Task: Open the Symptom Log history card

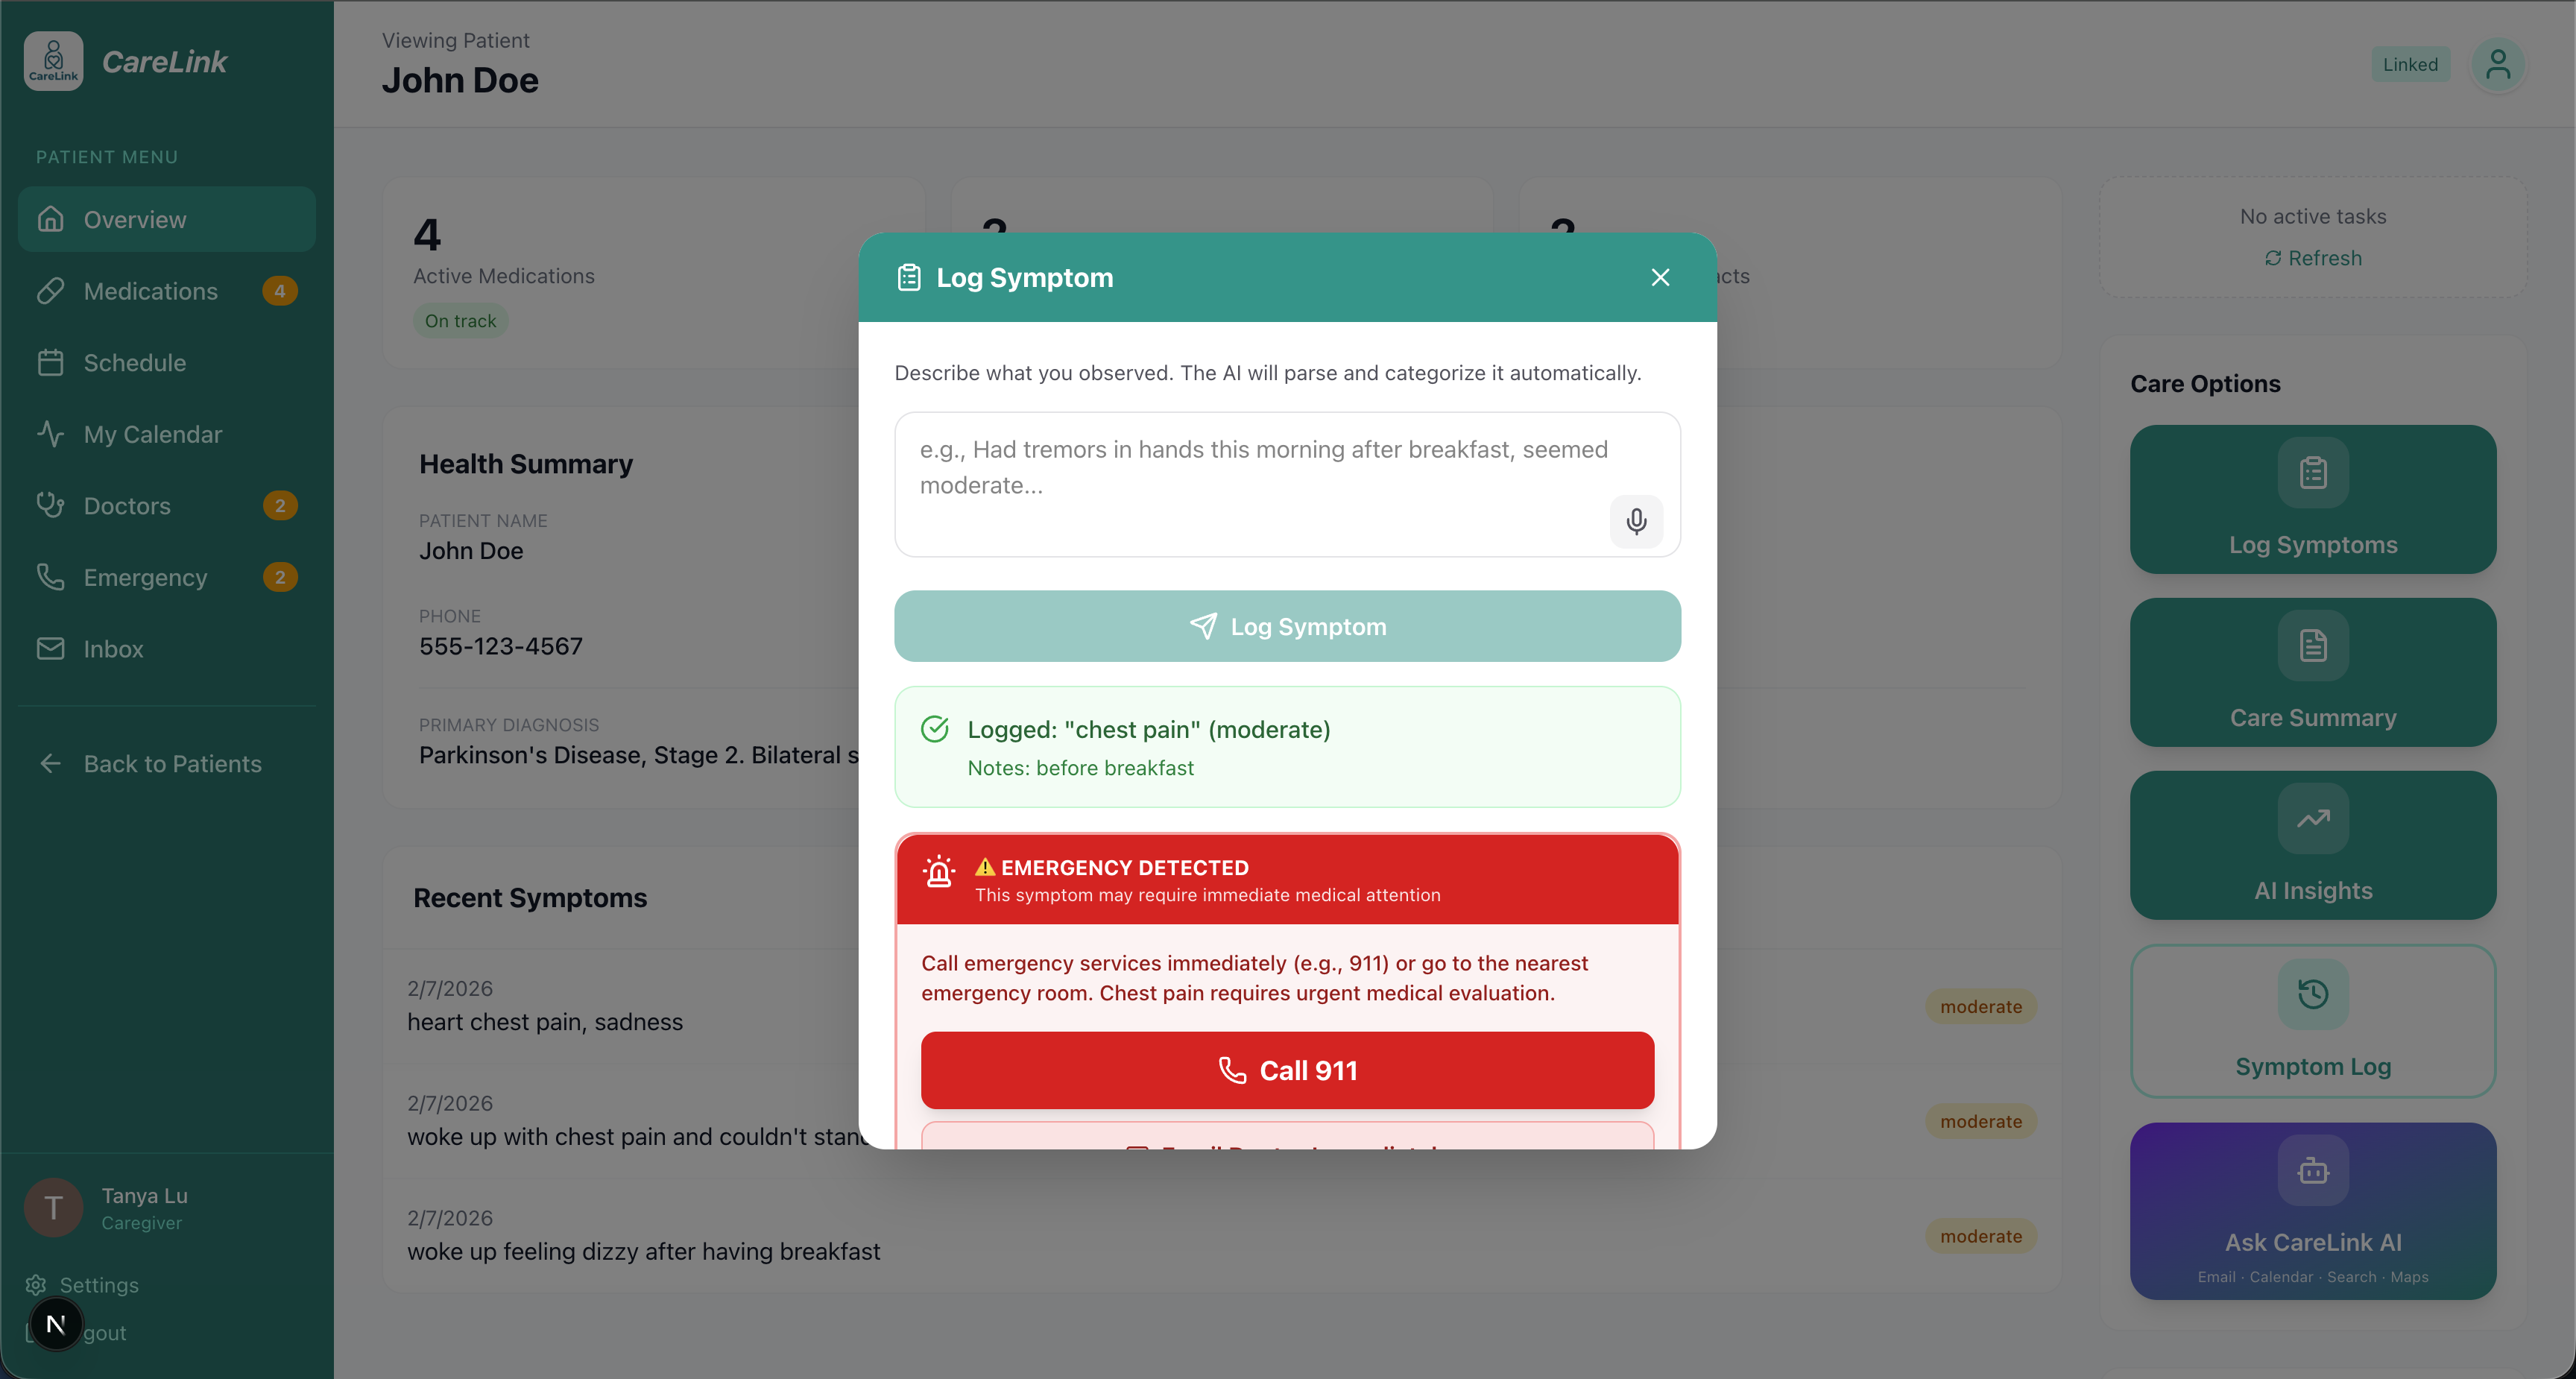Action: [x=2312, y=1020]
